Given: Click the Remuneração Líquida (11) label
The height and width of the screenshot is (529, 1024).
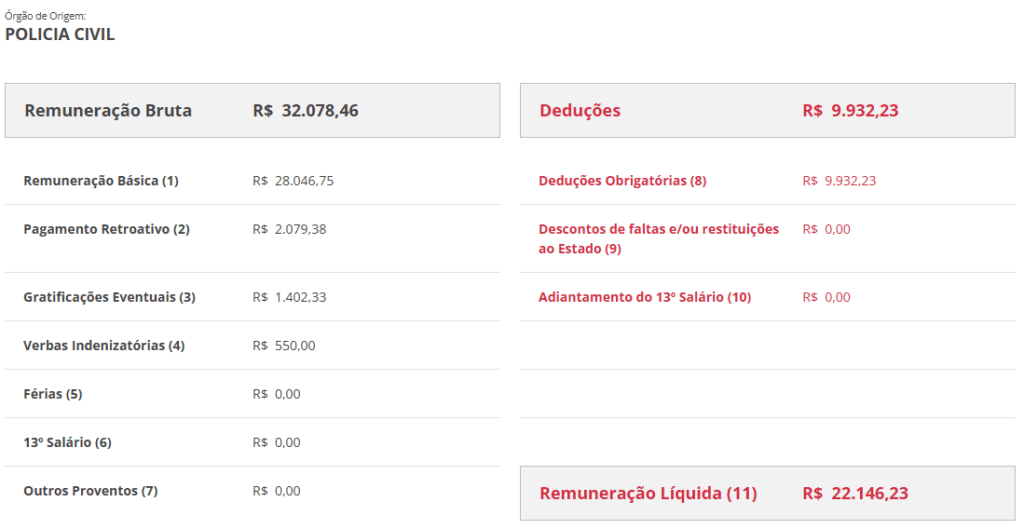Looking at the screenshot, I should pos(648,493).
